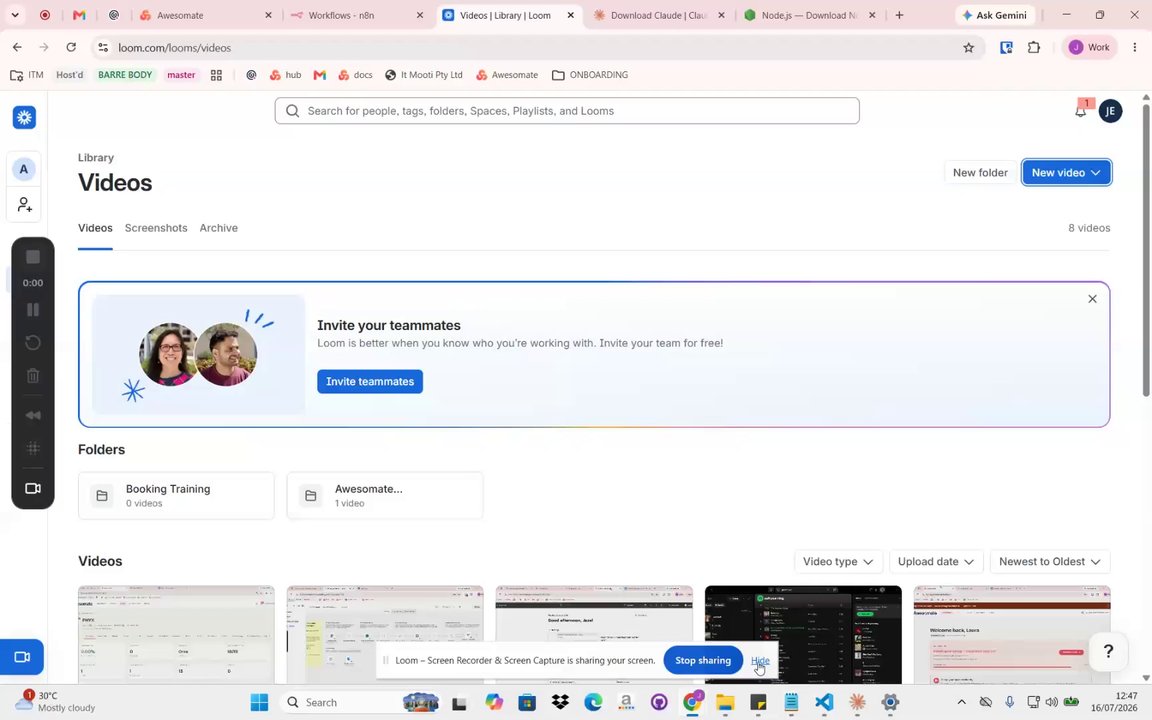Screen dimensions: 1152x720
Task: Toggle camera in the recording control bar
Action: (33, 488)
